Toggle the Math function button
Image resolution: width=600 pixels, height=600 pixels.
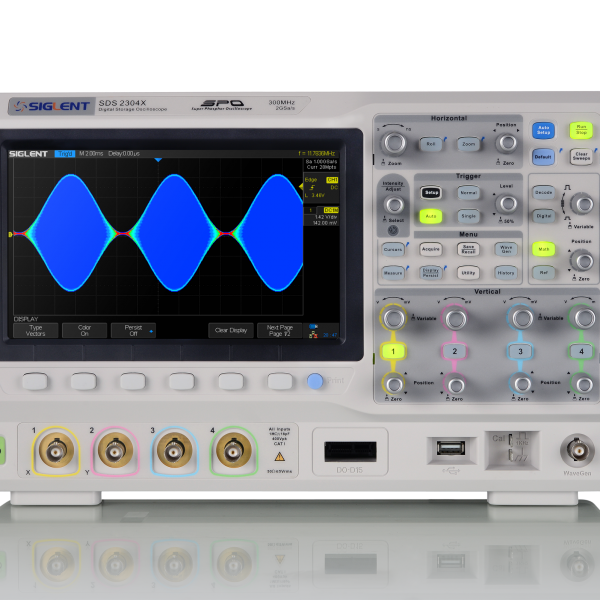click(x=544, y=249)
